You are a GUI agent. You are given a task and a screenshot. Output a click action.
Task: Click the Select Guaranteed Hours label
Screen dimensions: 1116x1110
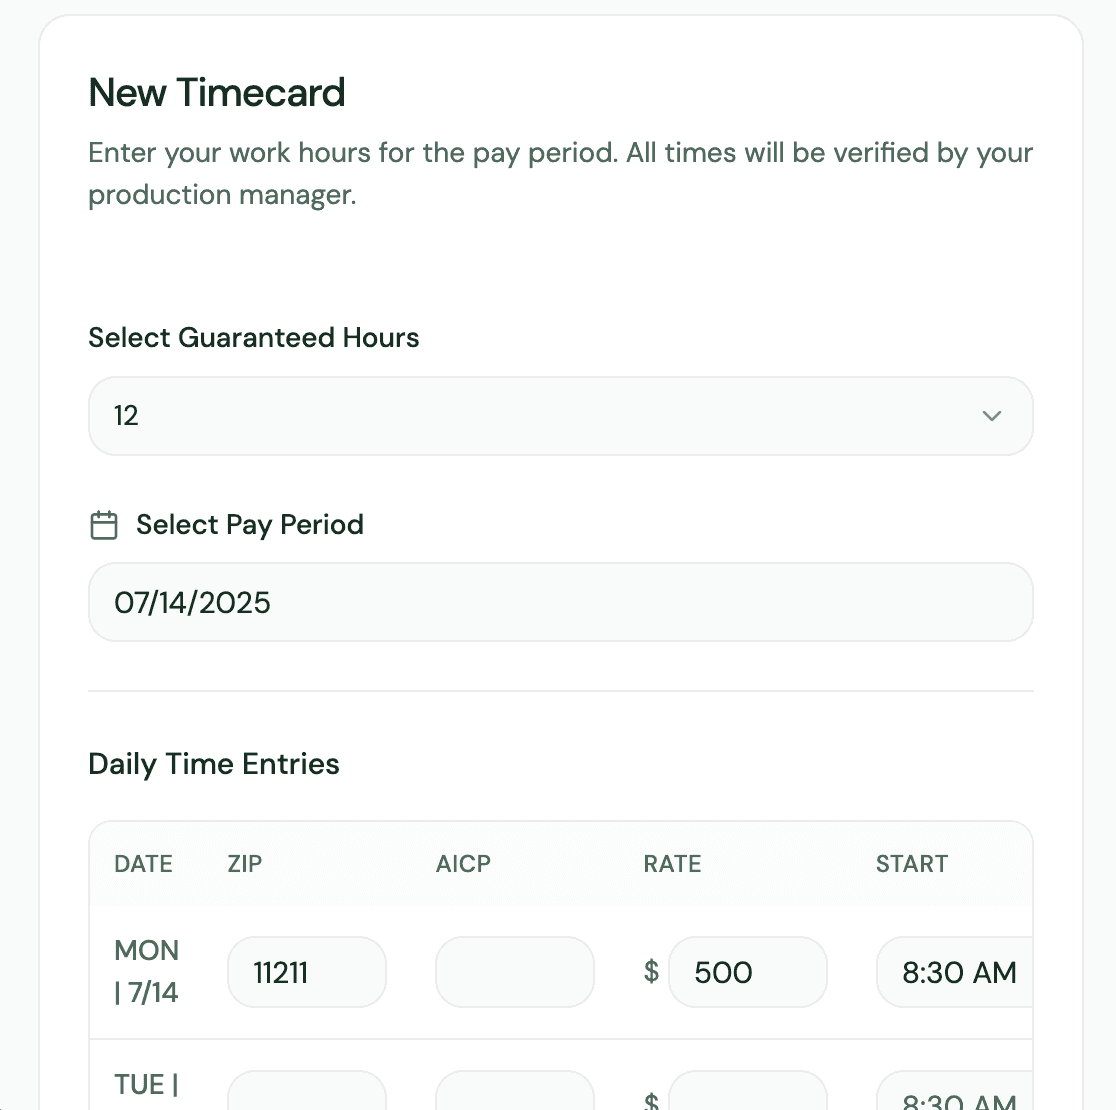(253, 337)
